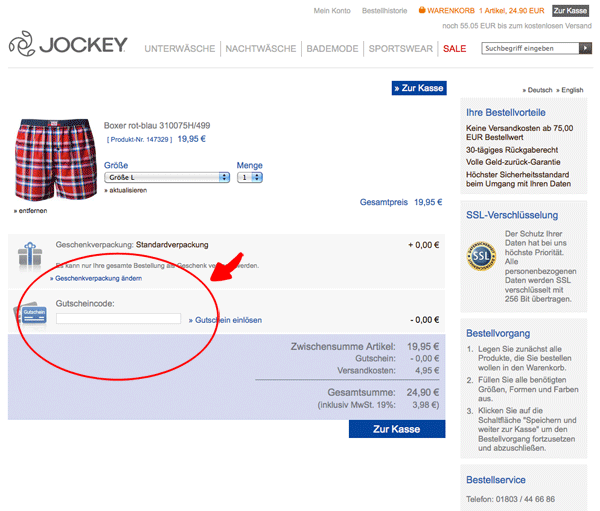Click entfernen to remove the boxer
Image resolution: width=600 pixels, height=511 pixels.
pos(31,211)
